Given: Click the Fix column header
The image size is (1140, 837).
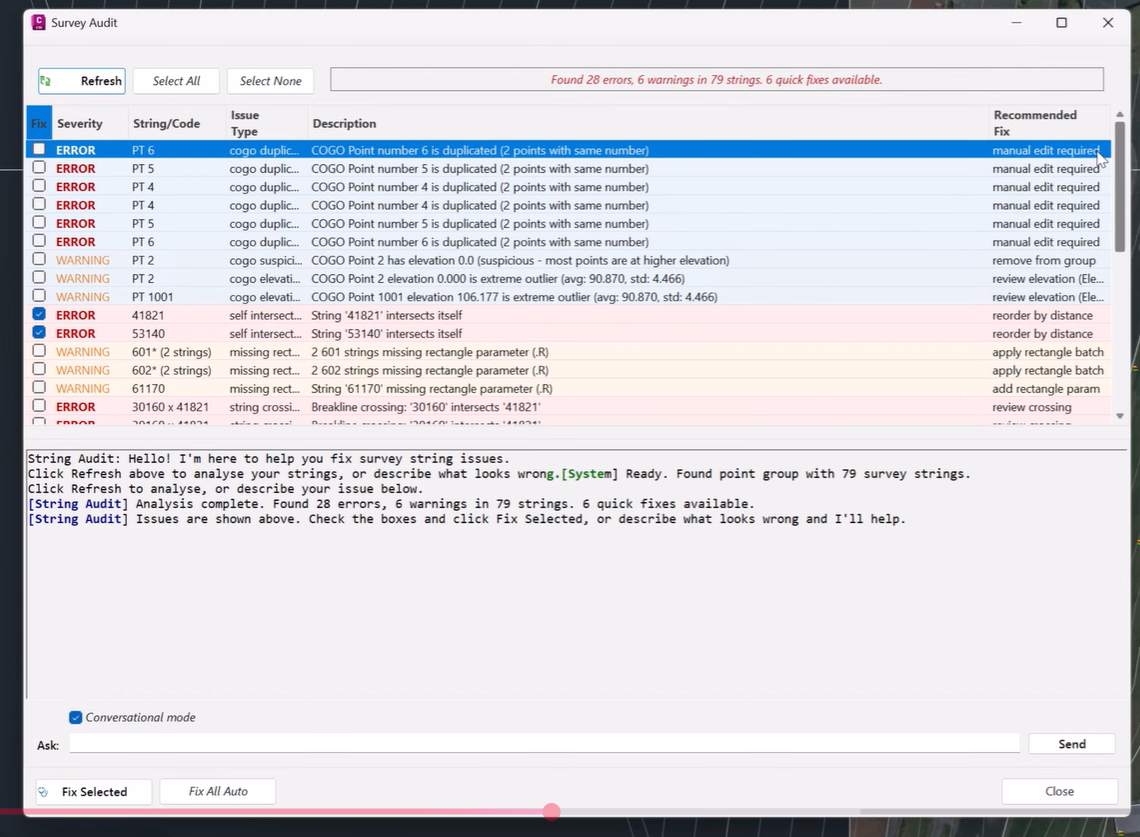Looking at the screenshot, I should 39,124.
